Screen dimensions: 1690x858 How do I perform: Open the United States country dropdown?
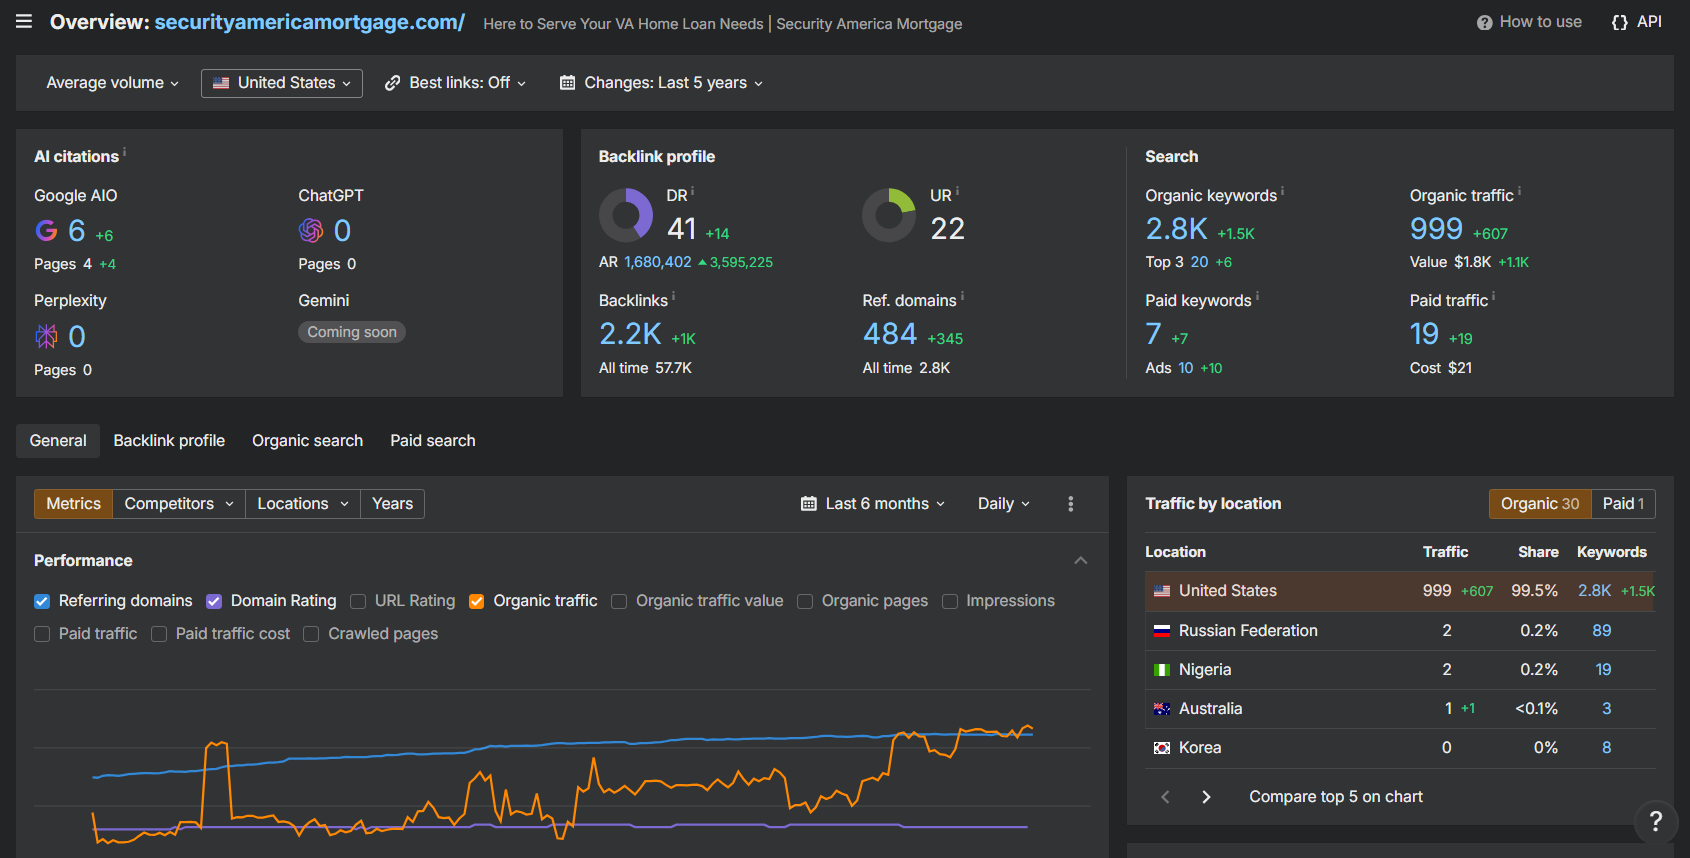click(x=282, y=83)
